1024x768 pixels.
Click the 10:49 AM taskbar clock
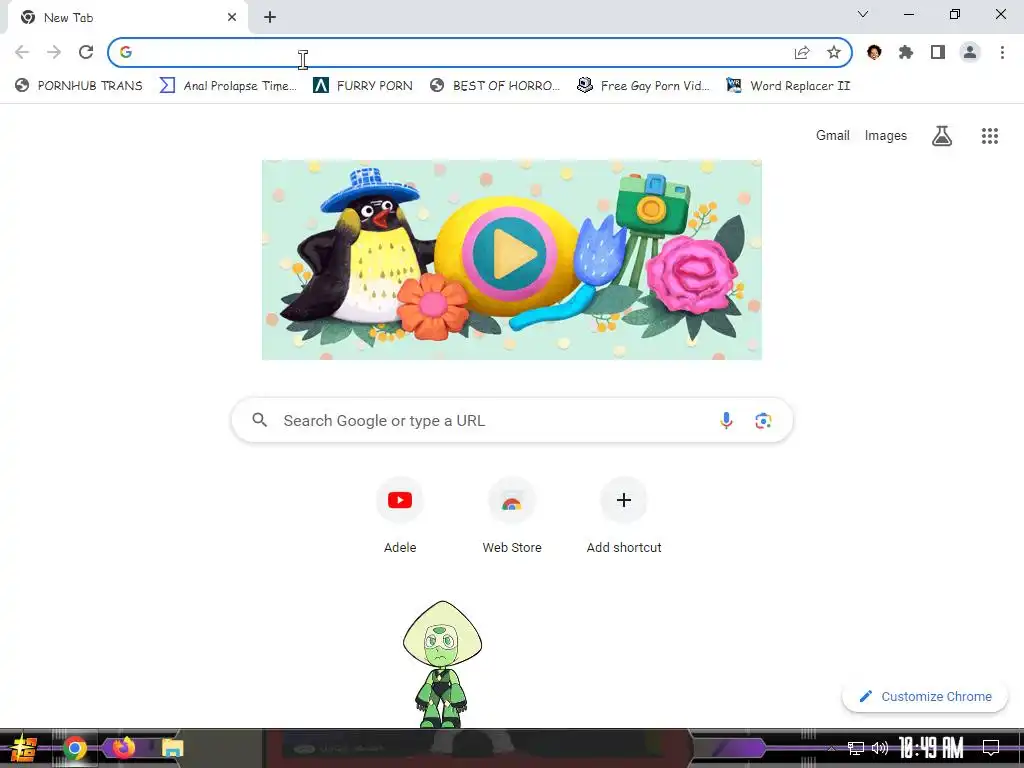click(931, 748)
